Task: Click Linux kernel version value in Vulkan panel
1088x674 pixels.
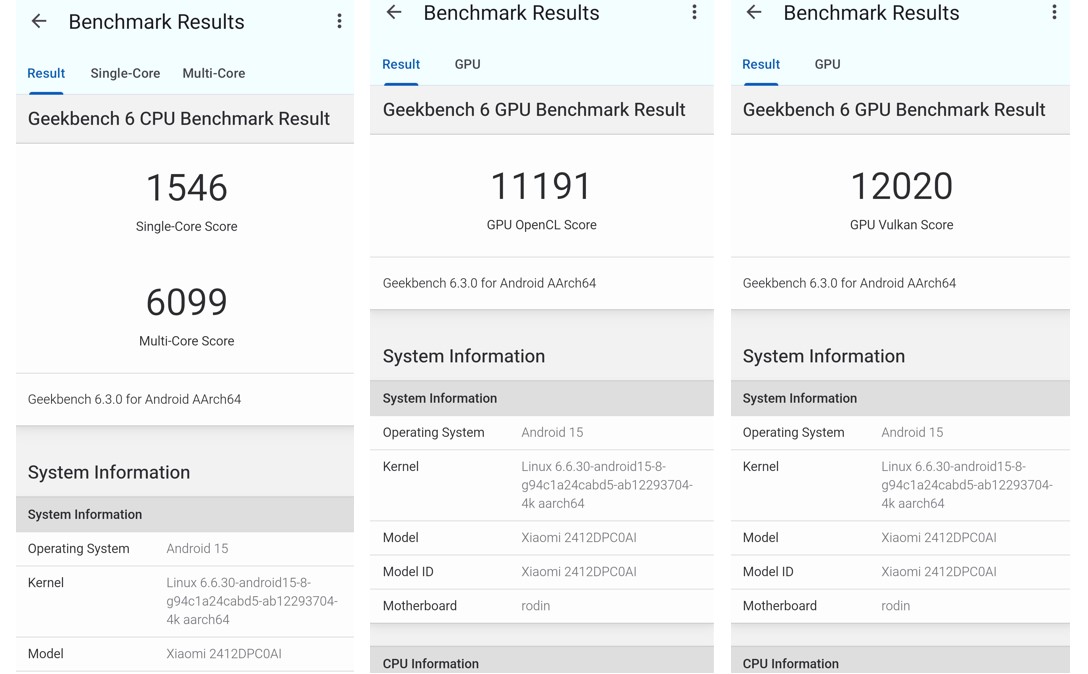Action: click(x=967, y=485)
